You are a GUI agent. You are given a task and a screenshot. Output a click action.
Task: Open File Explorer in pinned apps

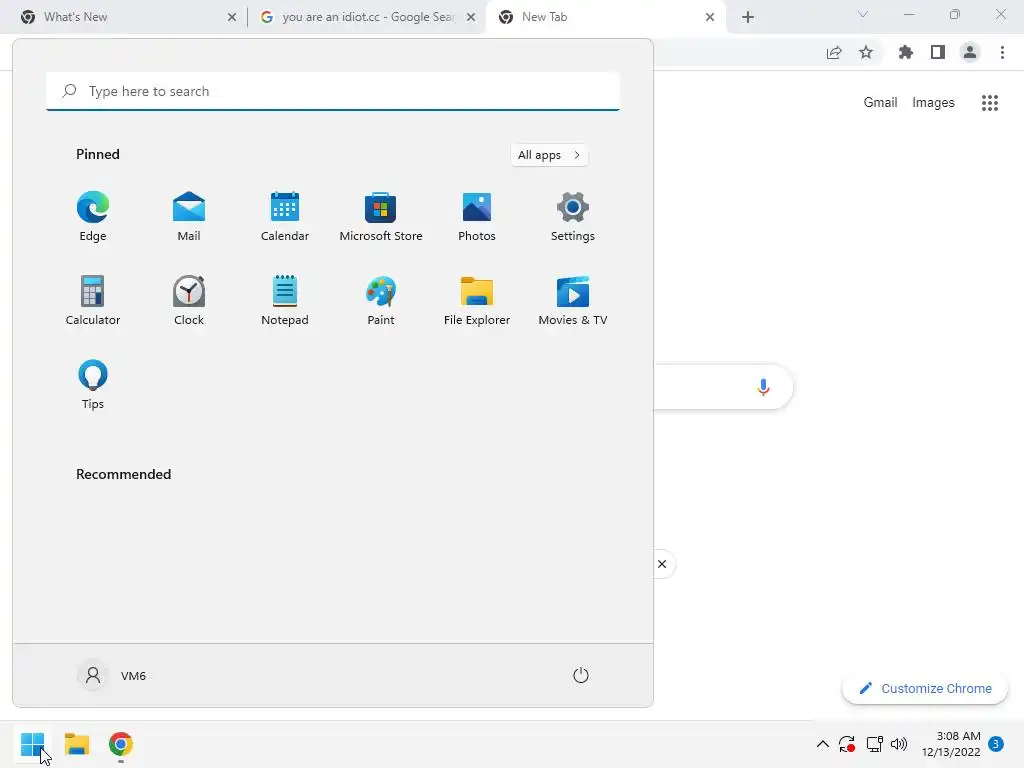tap(477, 300)
